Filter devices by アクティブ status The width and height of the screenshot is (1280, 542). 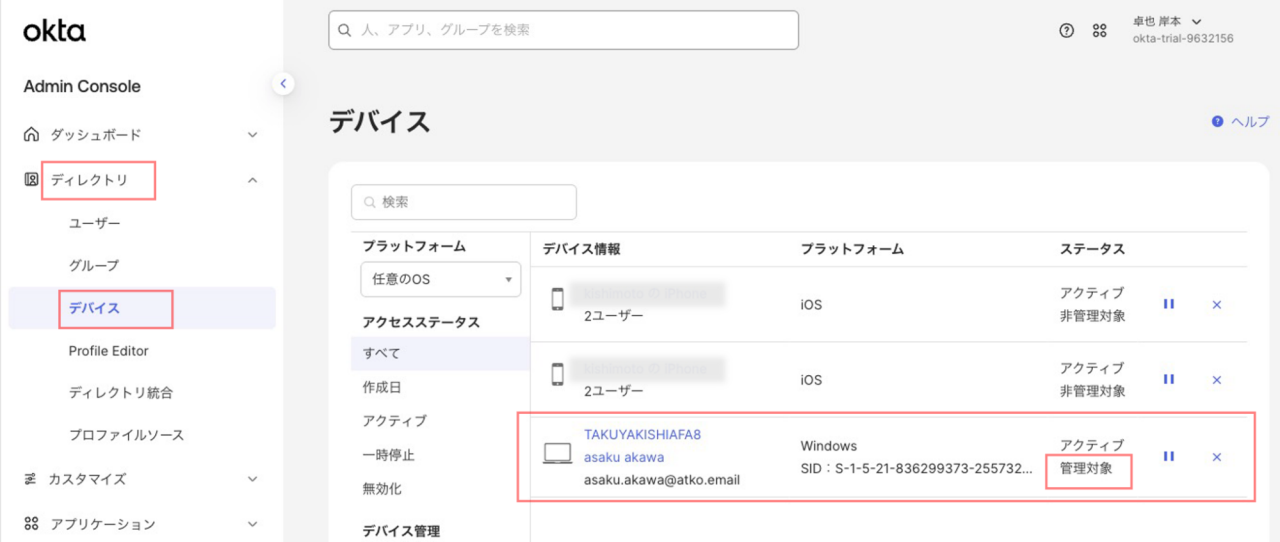394,421
